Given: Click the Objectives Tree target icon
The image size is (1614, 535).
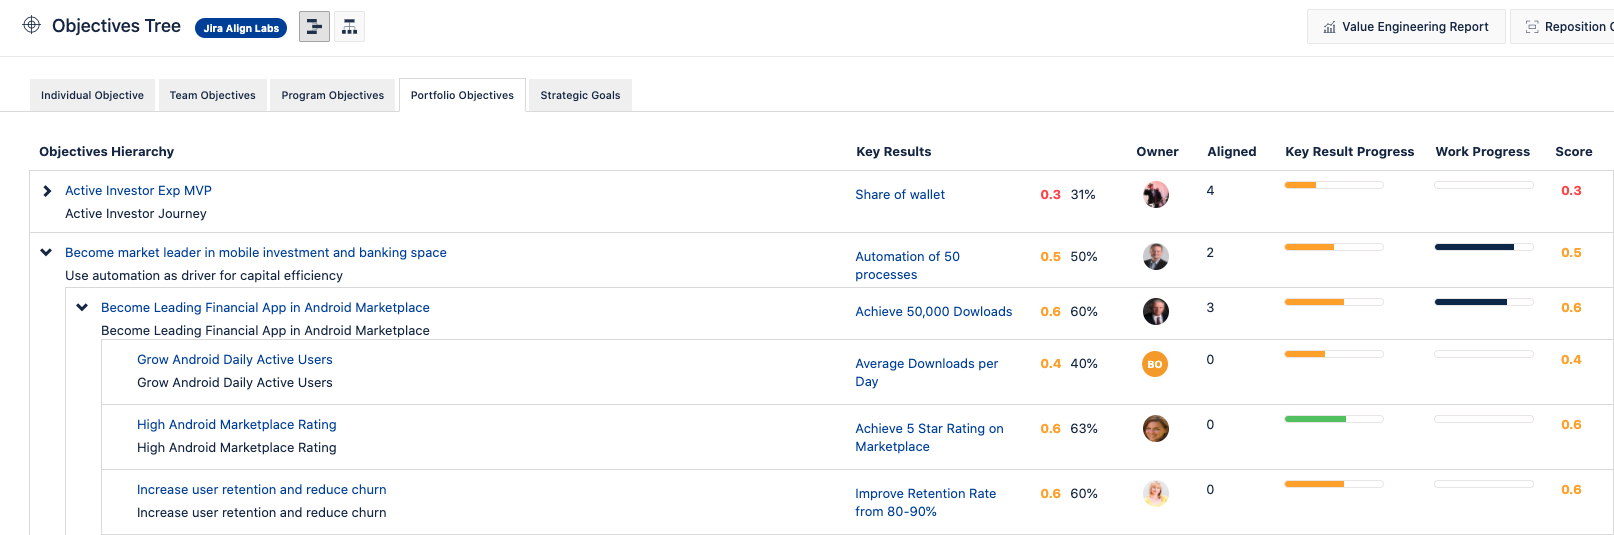Looking at the screenshot, I should [32, 25].
